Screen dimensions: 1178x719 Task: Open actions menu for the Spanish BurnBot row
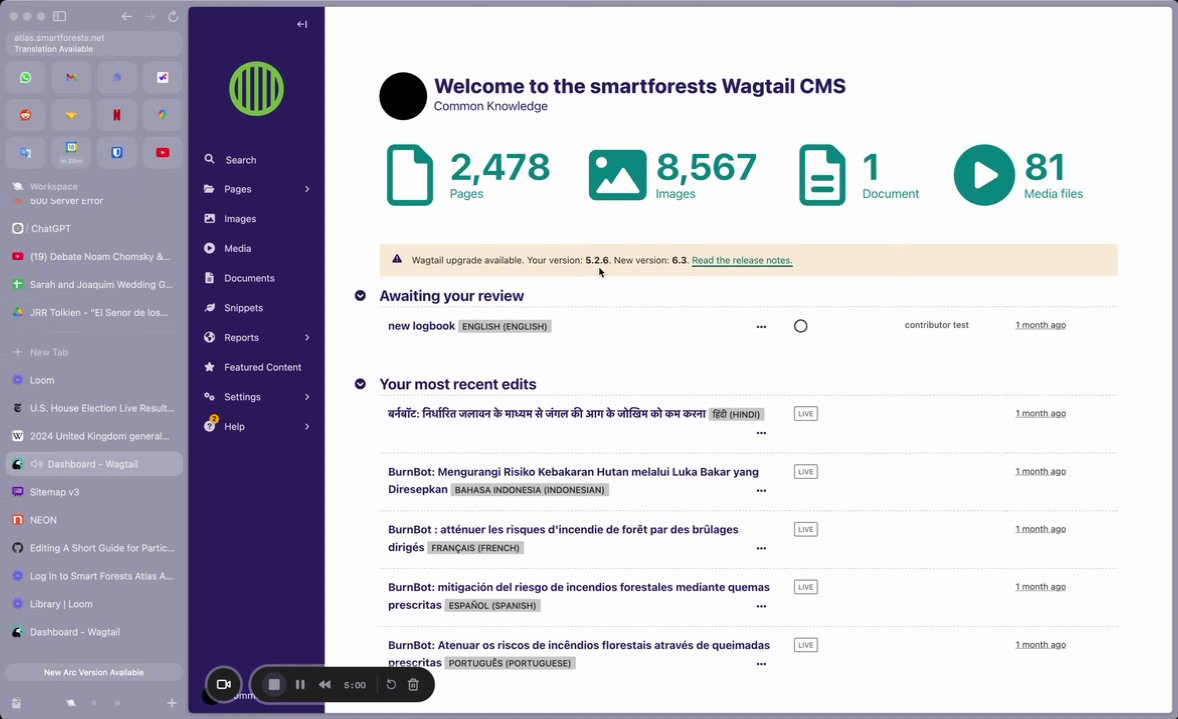pyautogui.click(x=761, y=606)
